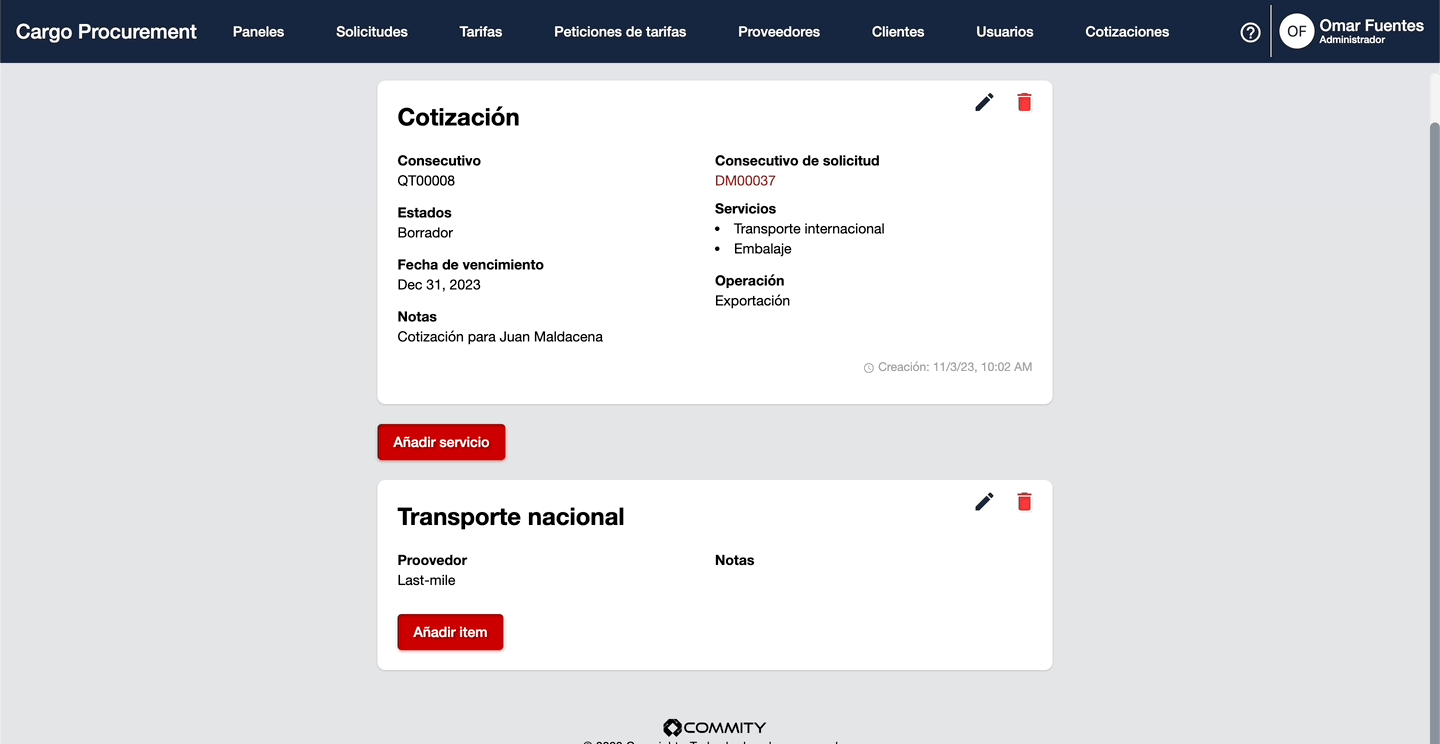
Task: Click the Cargo Procurement home title
Action: [106, 32]
